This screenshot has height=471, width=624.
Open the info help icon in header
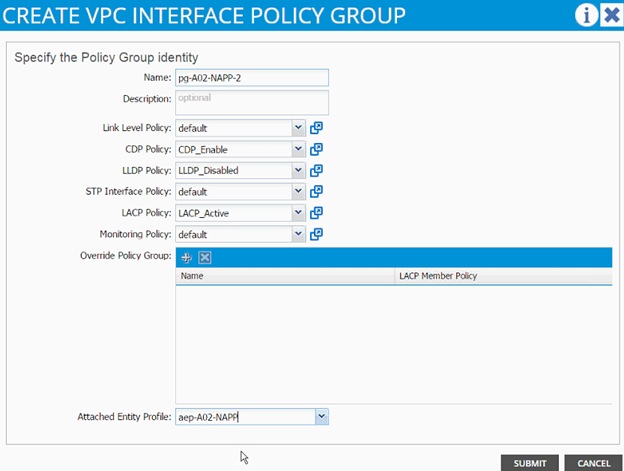[x=586, y=15]
